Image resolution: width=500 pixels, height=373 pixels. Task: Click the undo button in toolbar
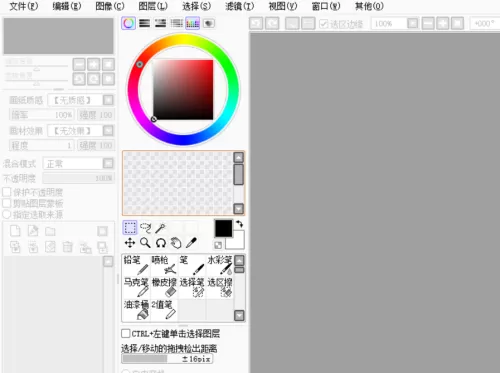256,24
